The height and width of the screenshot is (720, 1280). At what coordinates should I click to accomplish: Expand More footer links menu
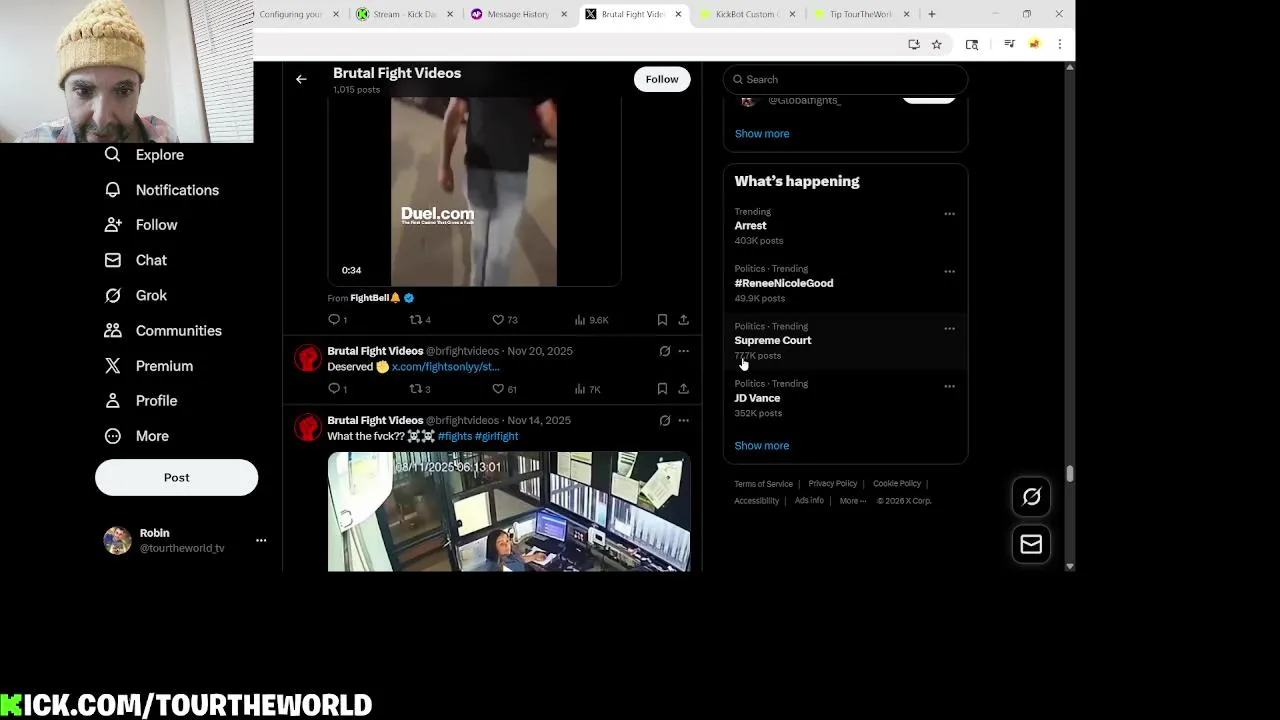pyautogui.click(x=852, y=501)
